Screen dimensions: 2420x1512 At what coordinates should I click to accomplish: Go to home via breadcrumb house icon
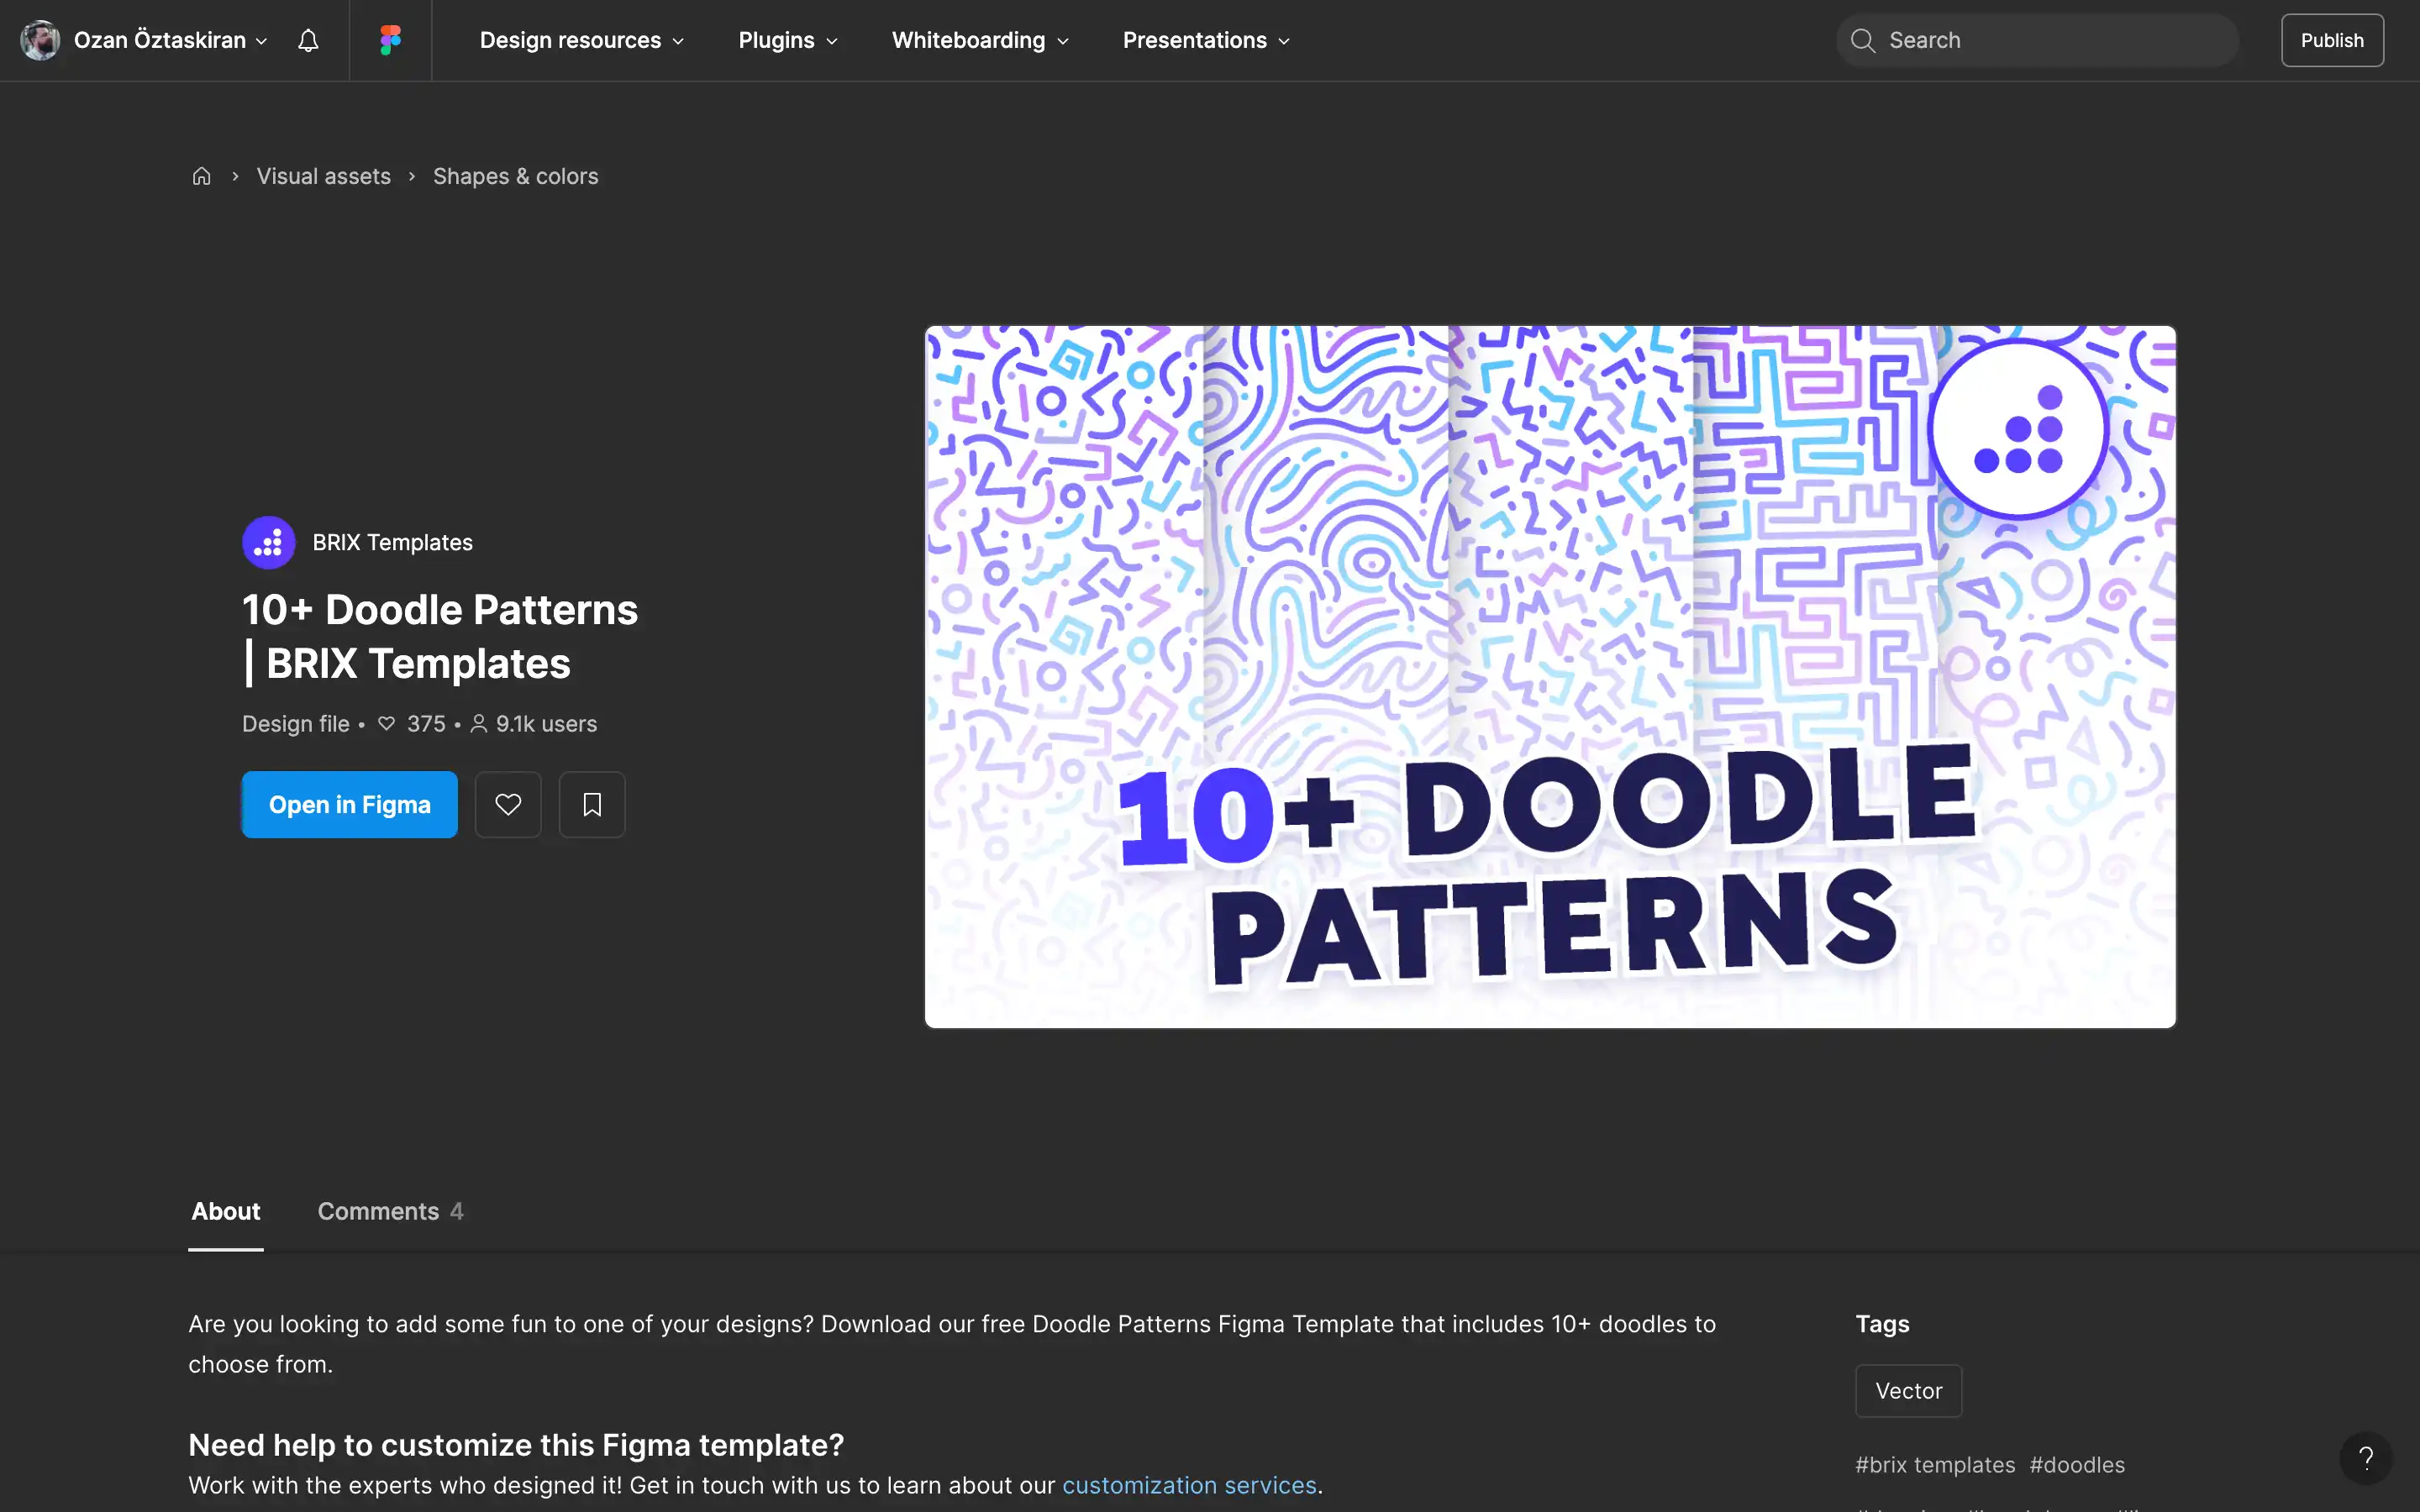click(x=201, y=176)
